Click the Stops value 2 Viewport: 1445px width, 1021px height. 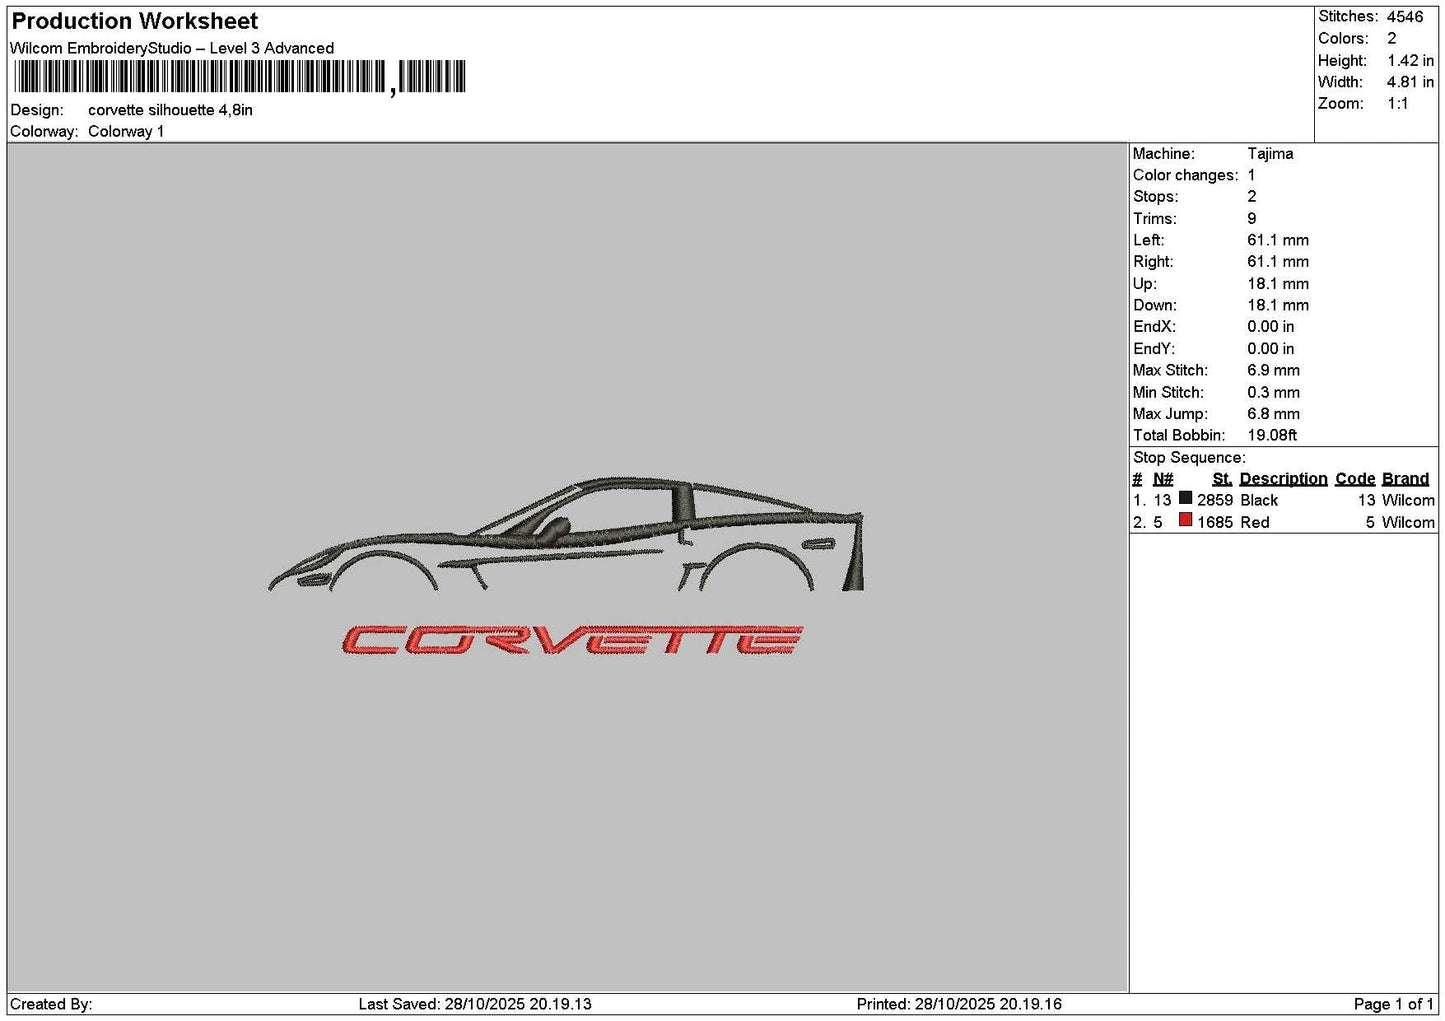click(1251, 197)
